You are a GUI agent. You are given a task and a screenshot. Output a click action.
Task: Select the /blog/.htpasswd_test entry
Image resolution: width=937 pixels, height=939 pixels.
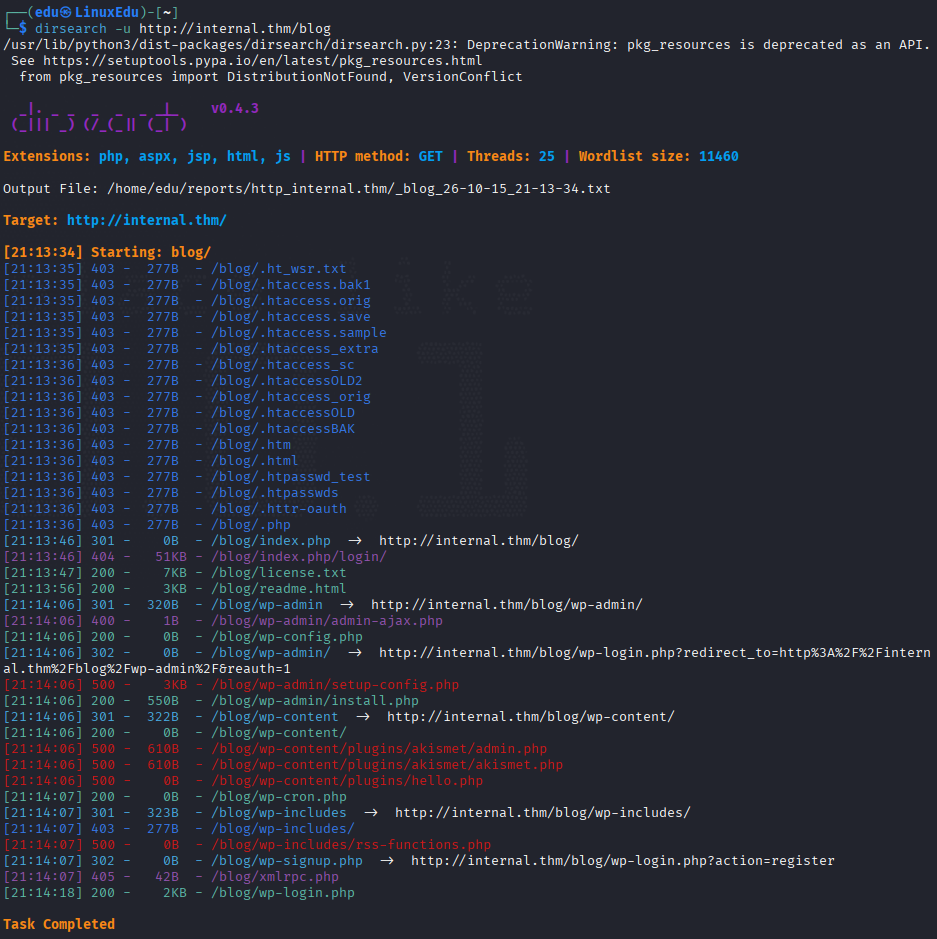(290, 477)
